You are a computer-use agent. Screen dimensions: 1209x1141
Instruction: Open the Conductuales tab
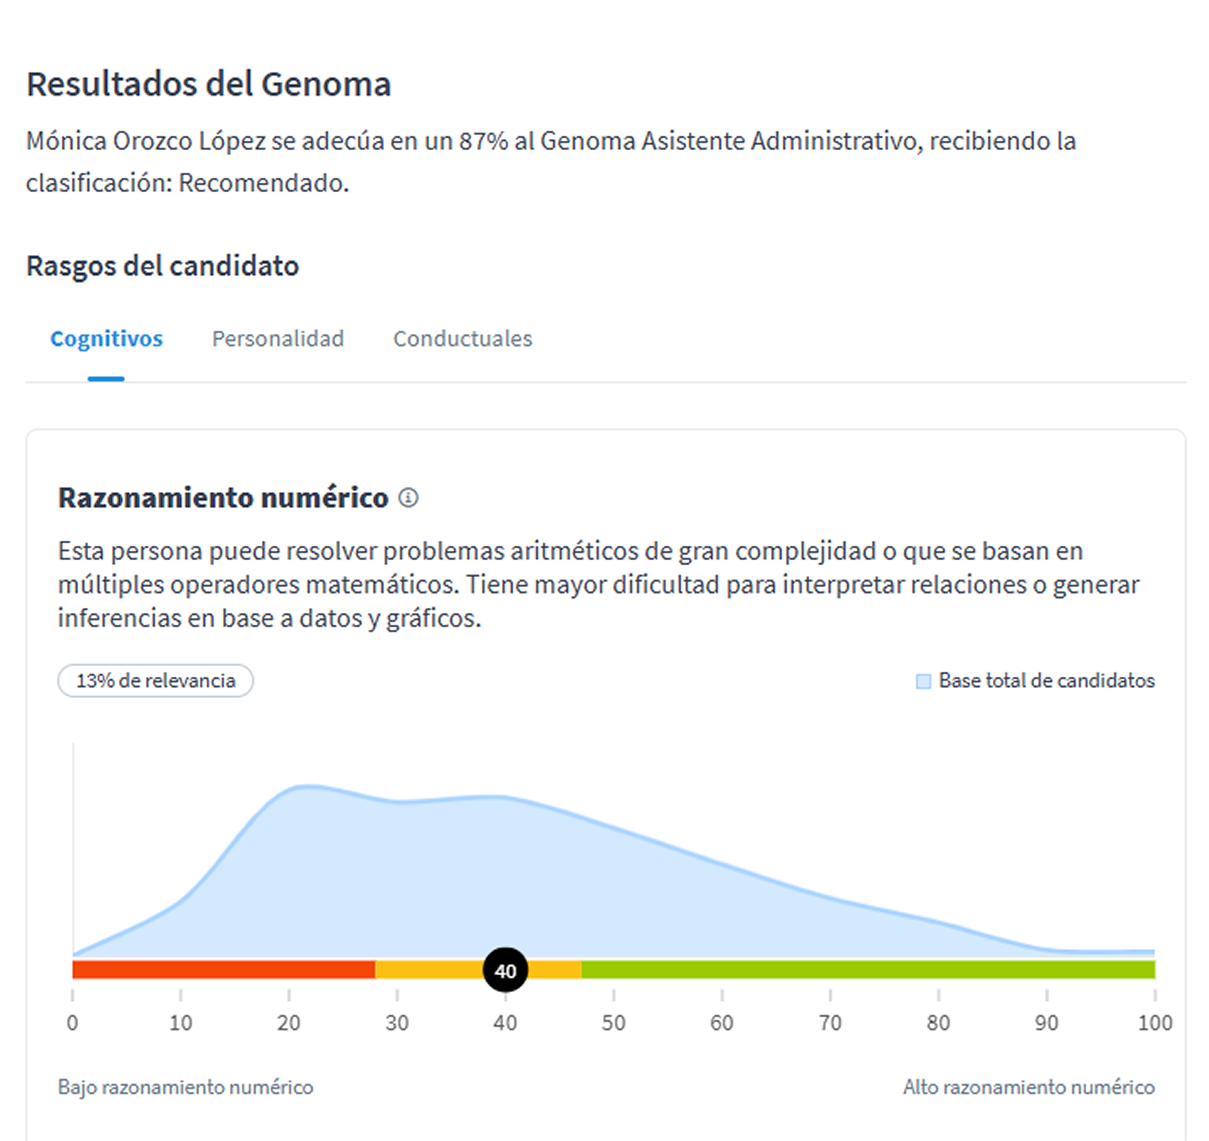tap(462, 339)
